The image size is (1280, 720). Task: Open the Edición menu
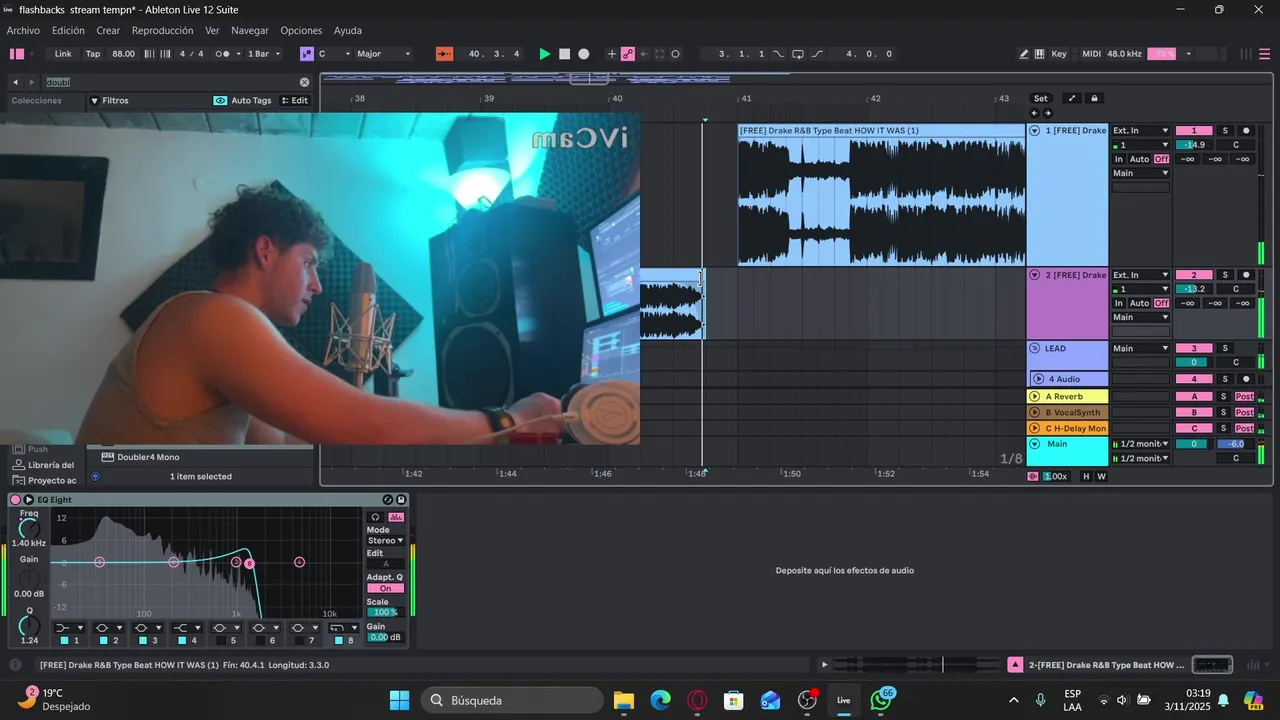pos(68,30)
